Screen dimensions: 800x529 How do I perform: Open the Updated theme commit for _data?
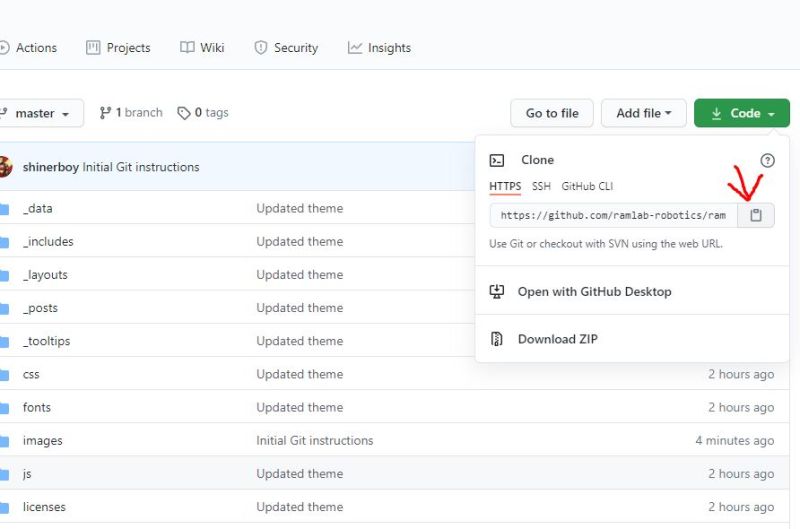(299, 208)
